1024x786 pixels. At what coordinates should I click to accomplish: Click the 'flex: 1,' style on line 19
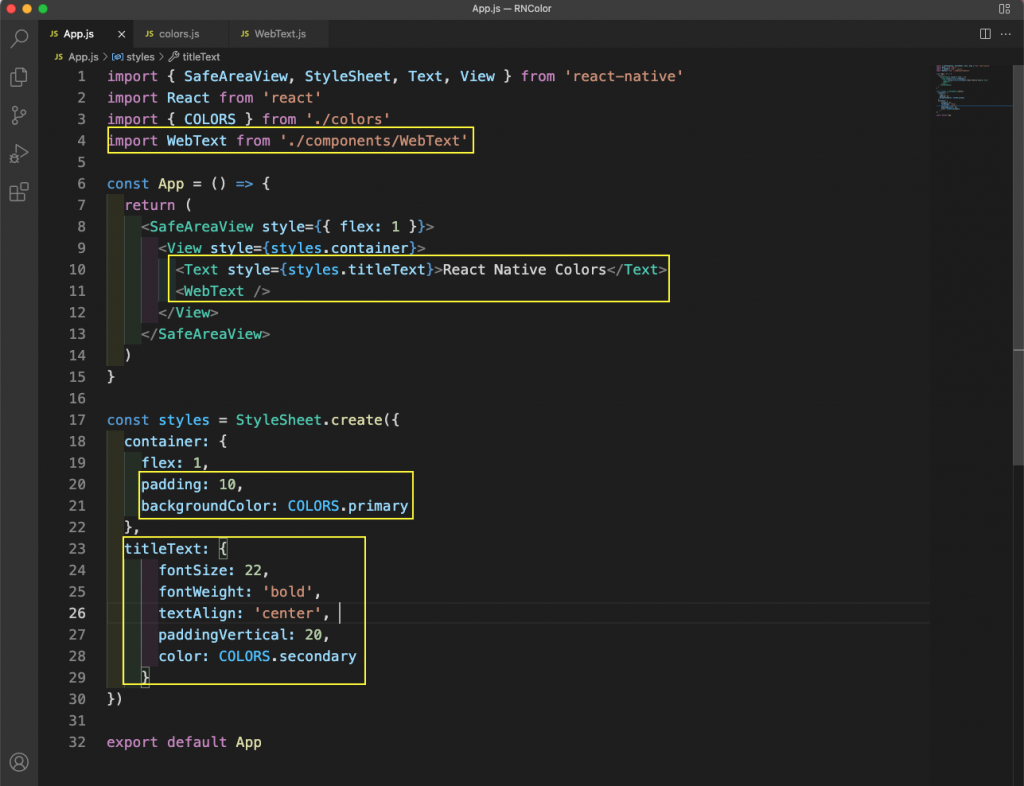(175, 464)
